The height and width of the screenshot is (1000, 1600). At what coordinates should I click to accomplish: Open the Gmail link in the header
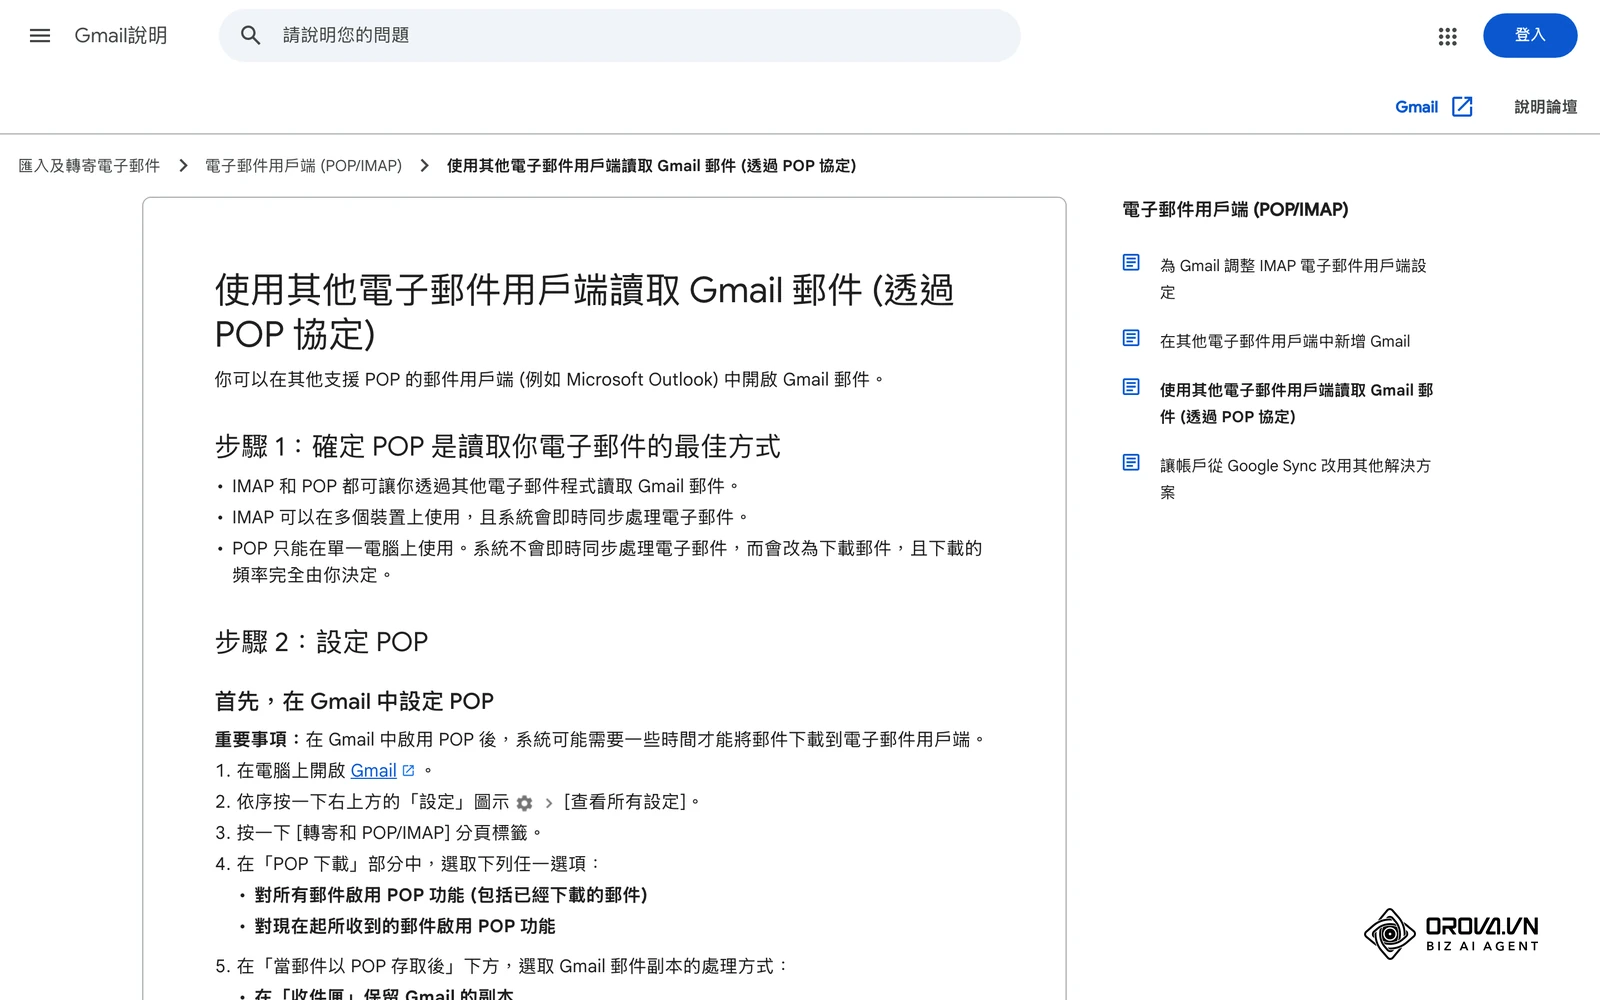point(1416,107)
